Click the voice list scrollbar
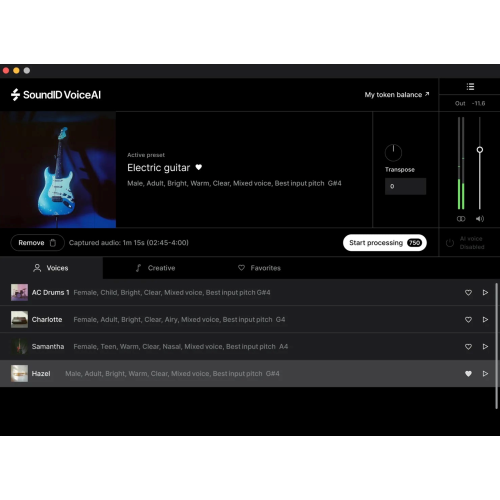 click(497, 346)
